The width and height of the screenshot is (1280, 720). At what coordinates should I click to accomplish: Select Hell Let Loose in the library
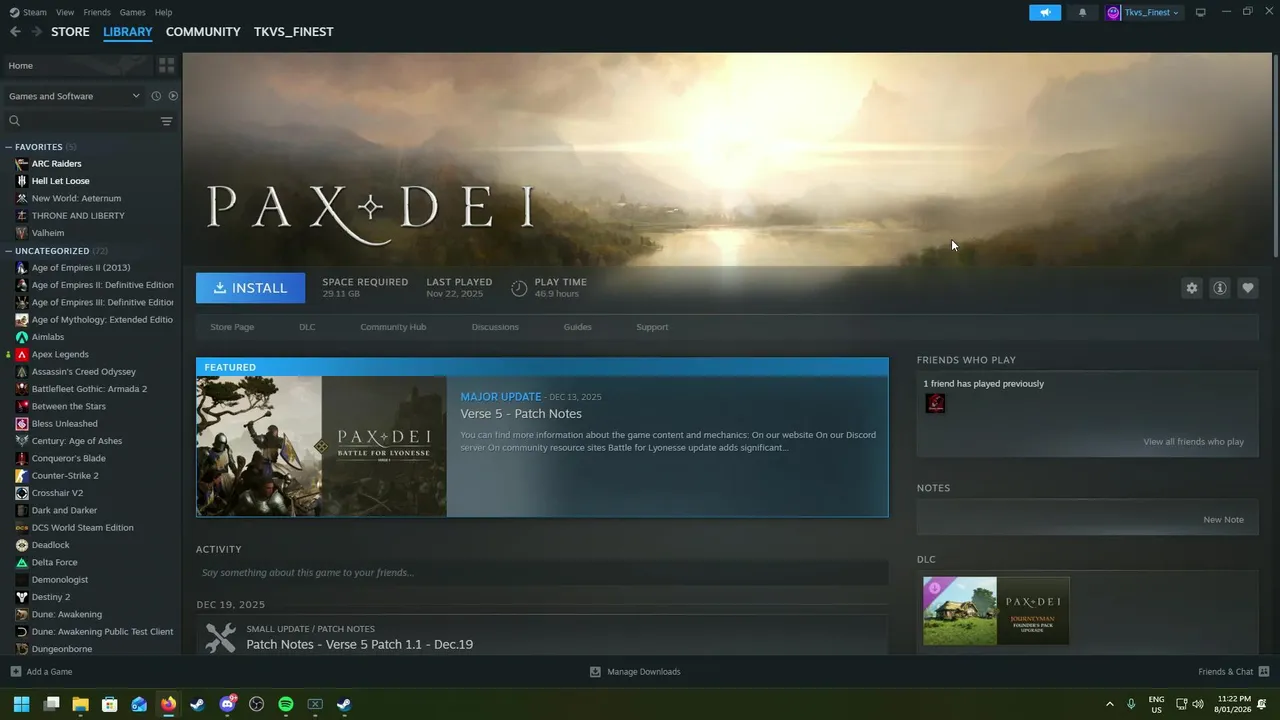(x=61, y=181)
